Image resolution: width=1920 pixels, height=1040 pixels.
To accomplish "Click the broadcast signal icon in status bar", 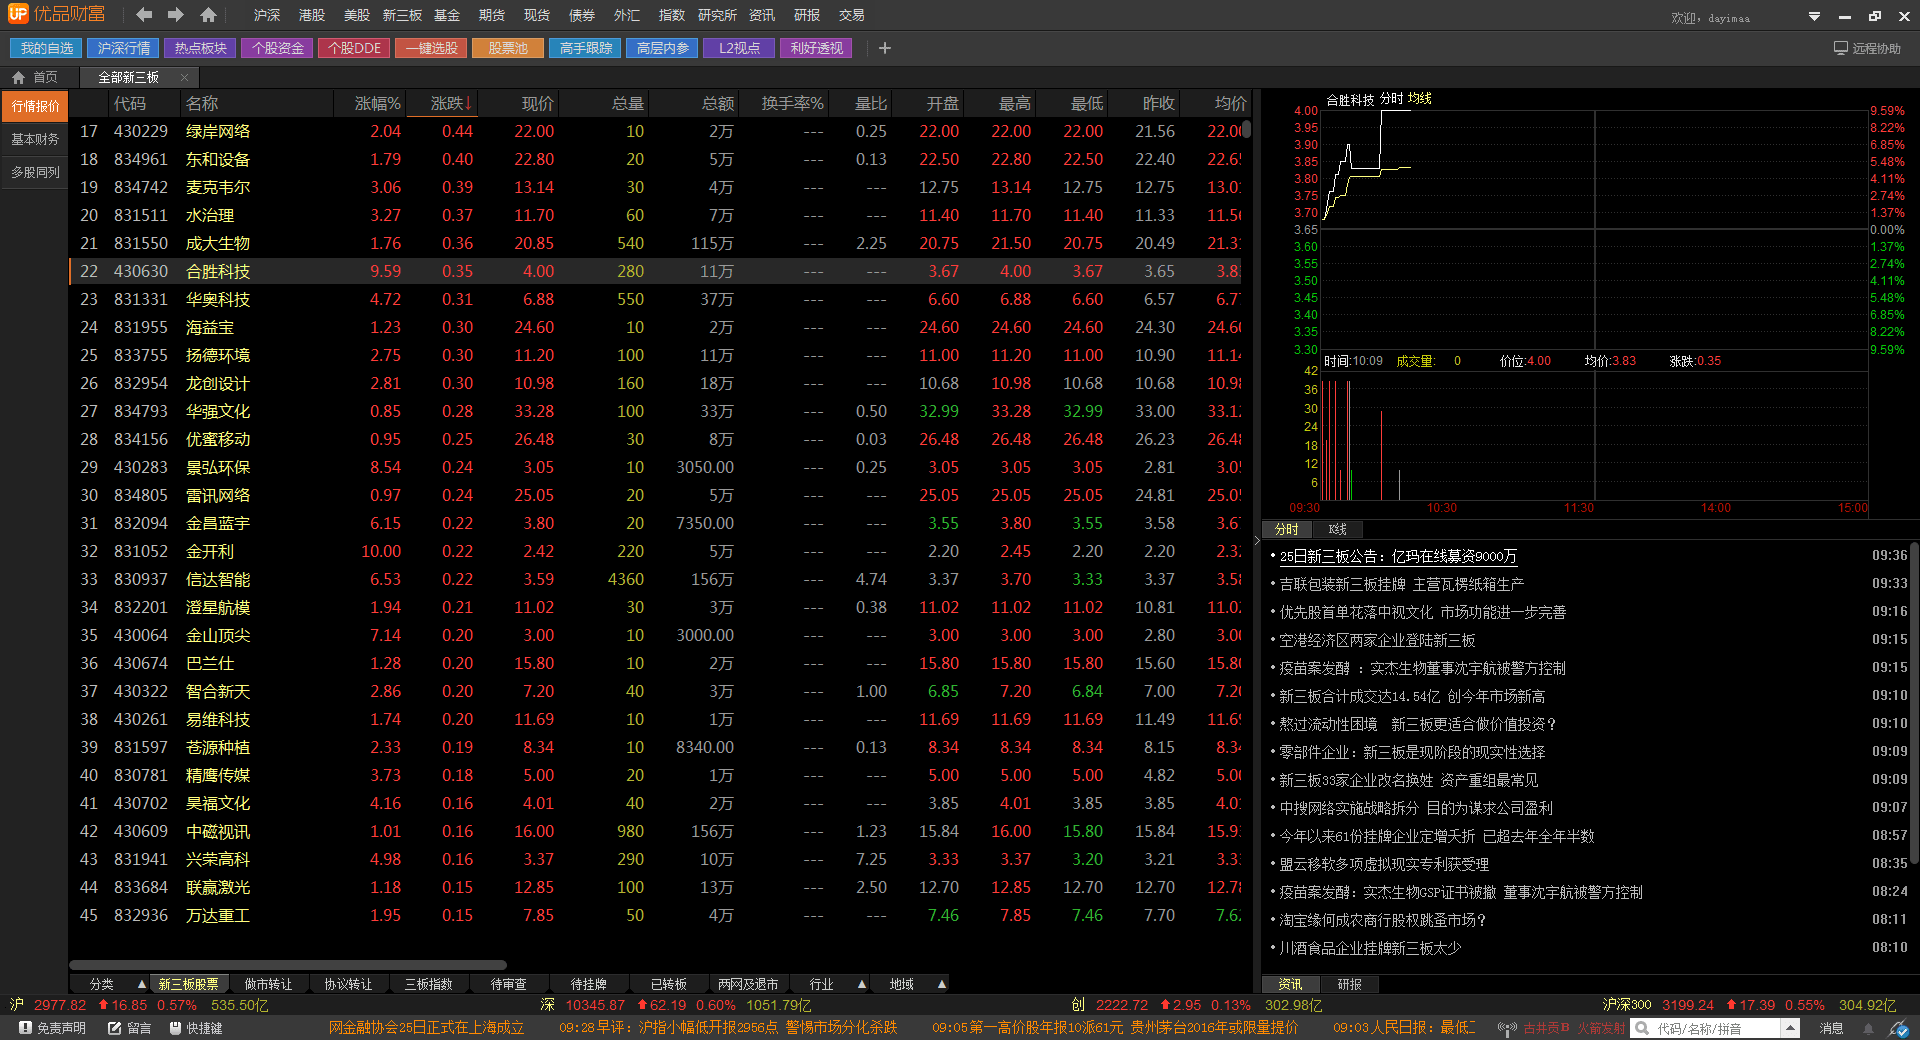I will pos(1507,1028).
